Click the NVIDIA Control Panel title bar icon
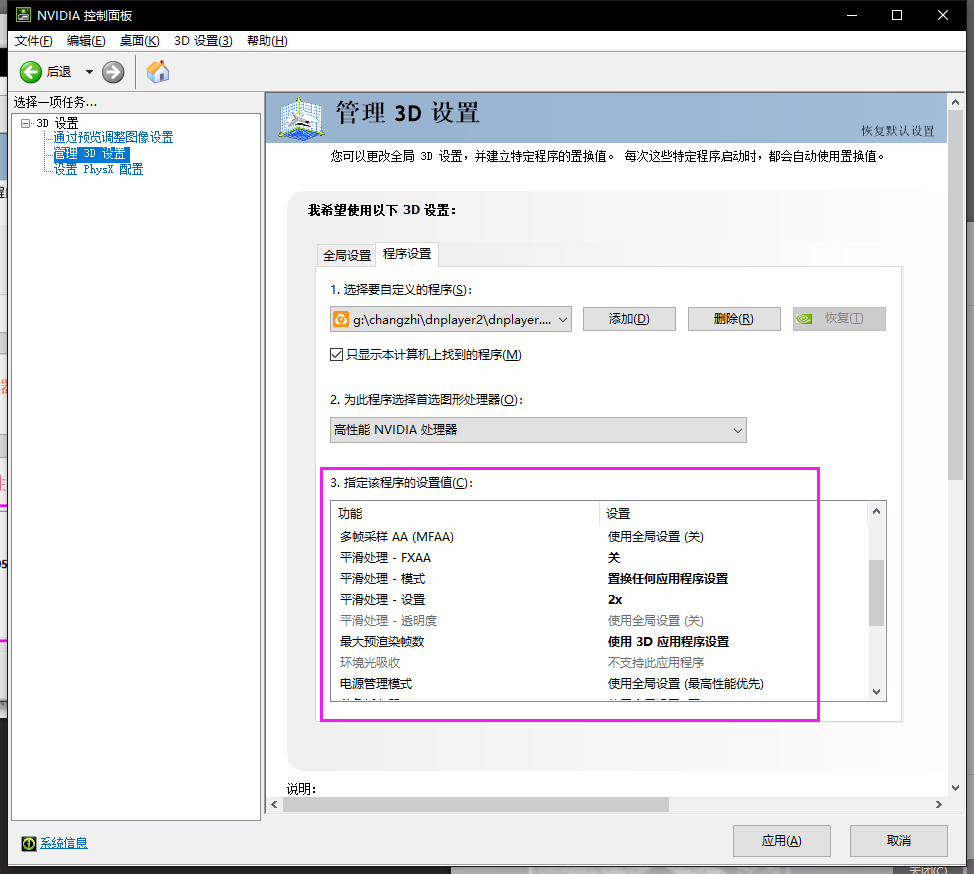The image size is (974, 874). (x=18, y=15)
